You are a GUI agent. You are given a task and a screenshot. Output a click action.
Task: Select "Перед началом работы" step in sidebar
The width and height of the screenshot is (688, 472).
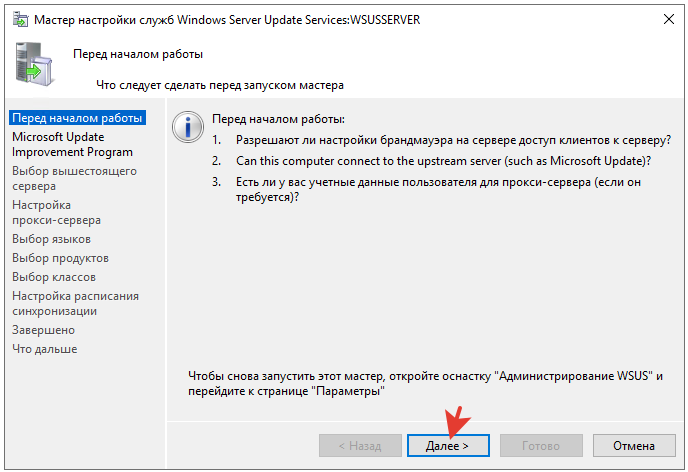tap(78, 118)
